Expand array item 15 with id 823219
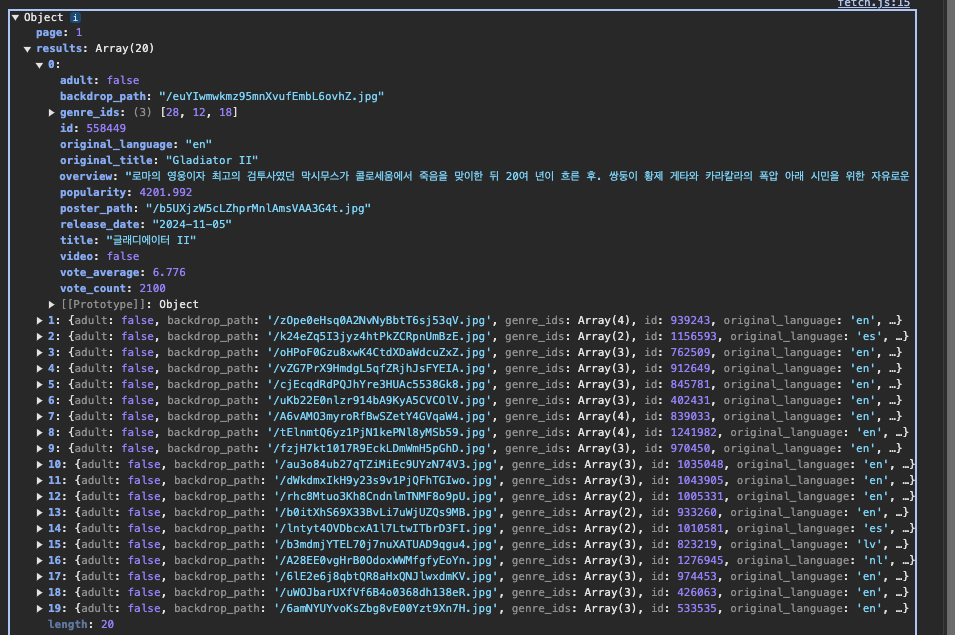This screenshot has width=955, height=635. (x=40, y=544)
